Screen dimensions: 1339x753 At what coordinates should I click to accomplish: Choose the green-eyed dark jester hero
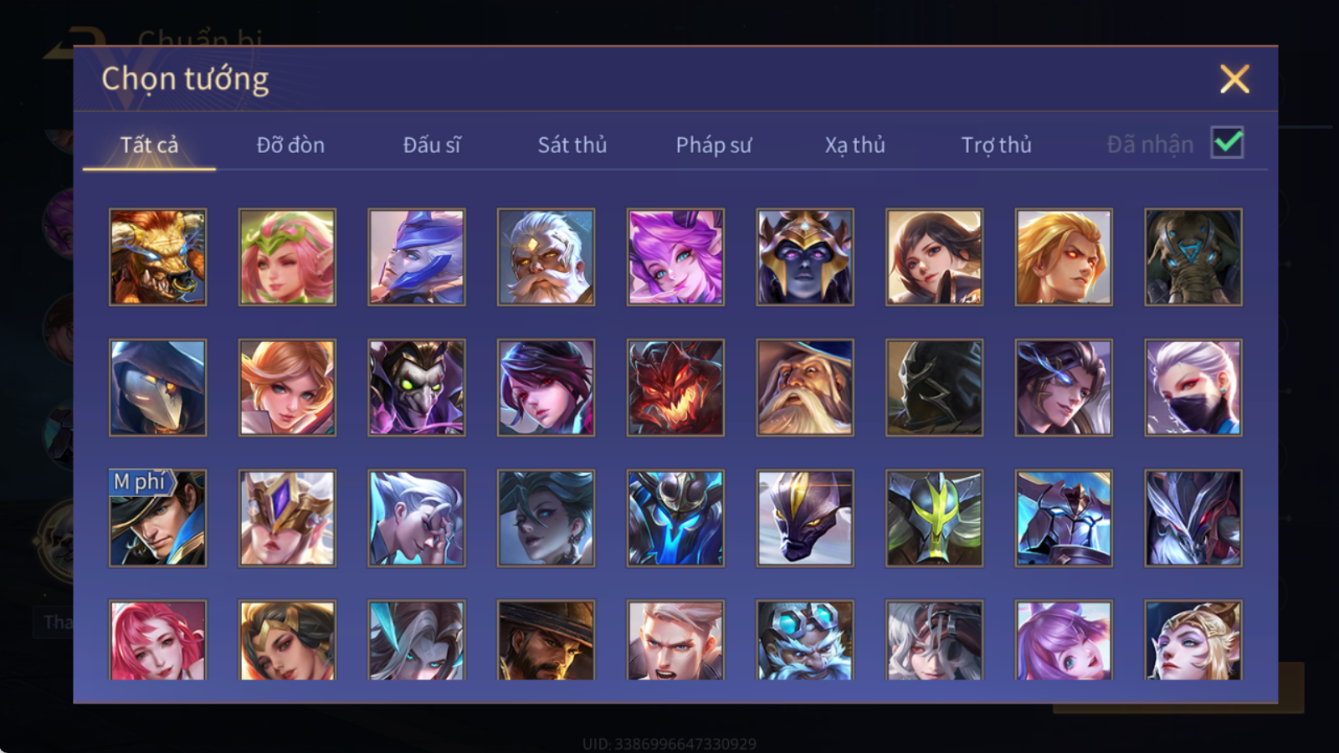pos(417,388)
